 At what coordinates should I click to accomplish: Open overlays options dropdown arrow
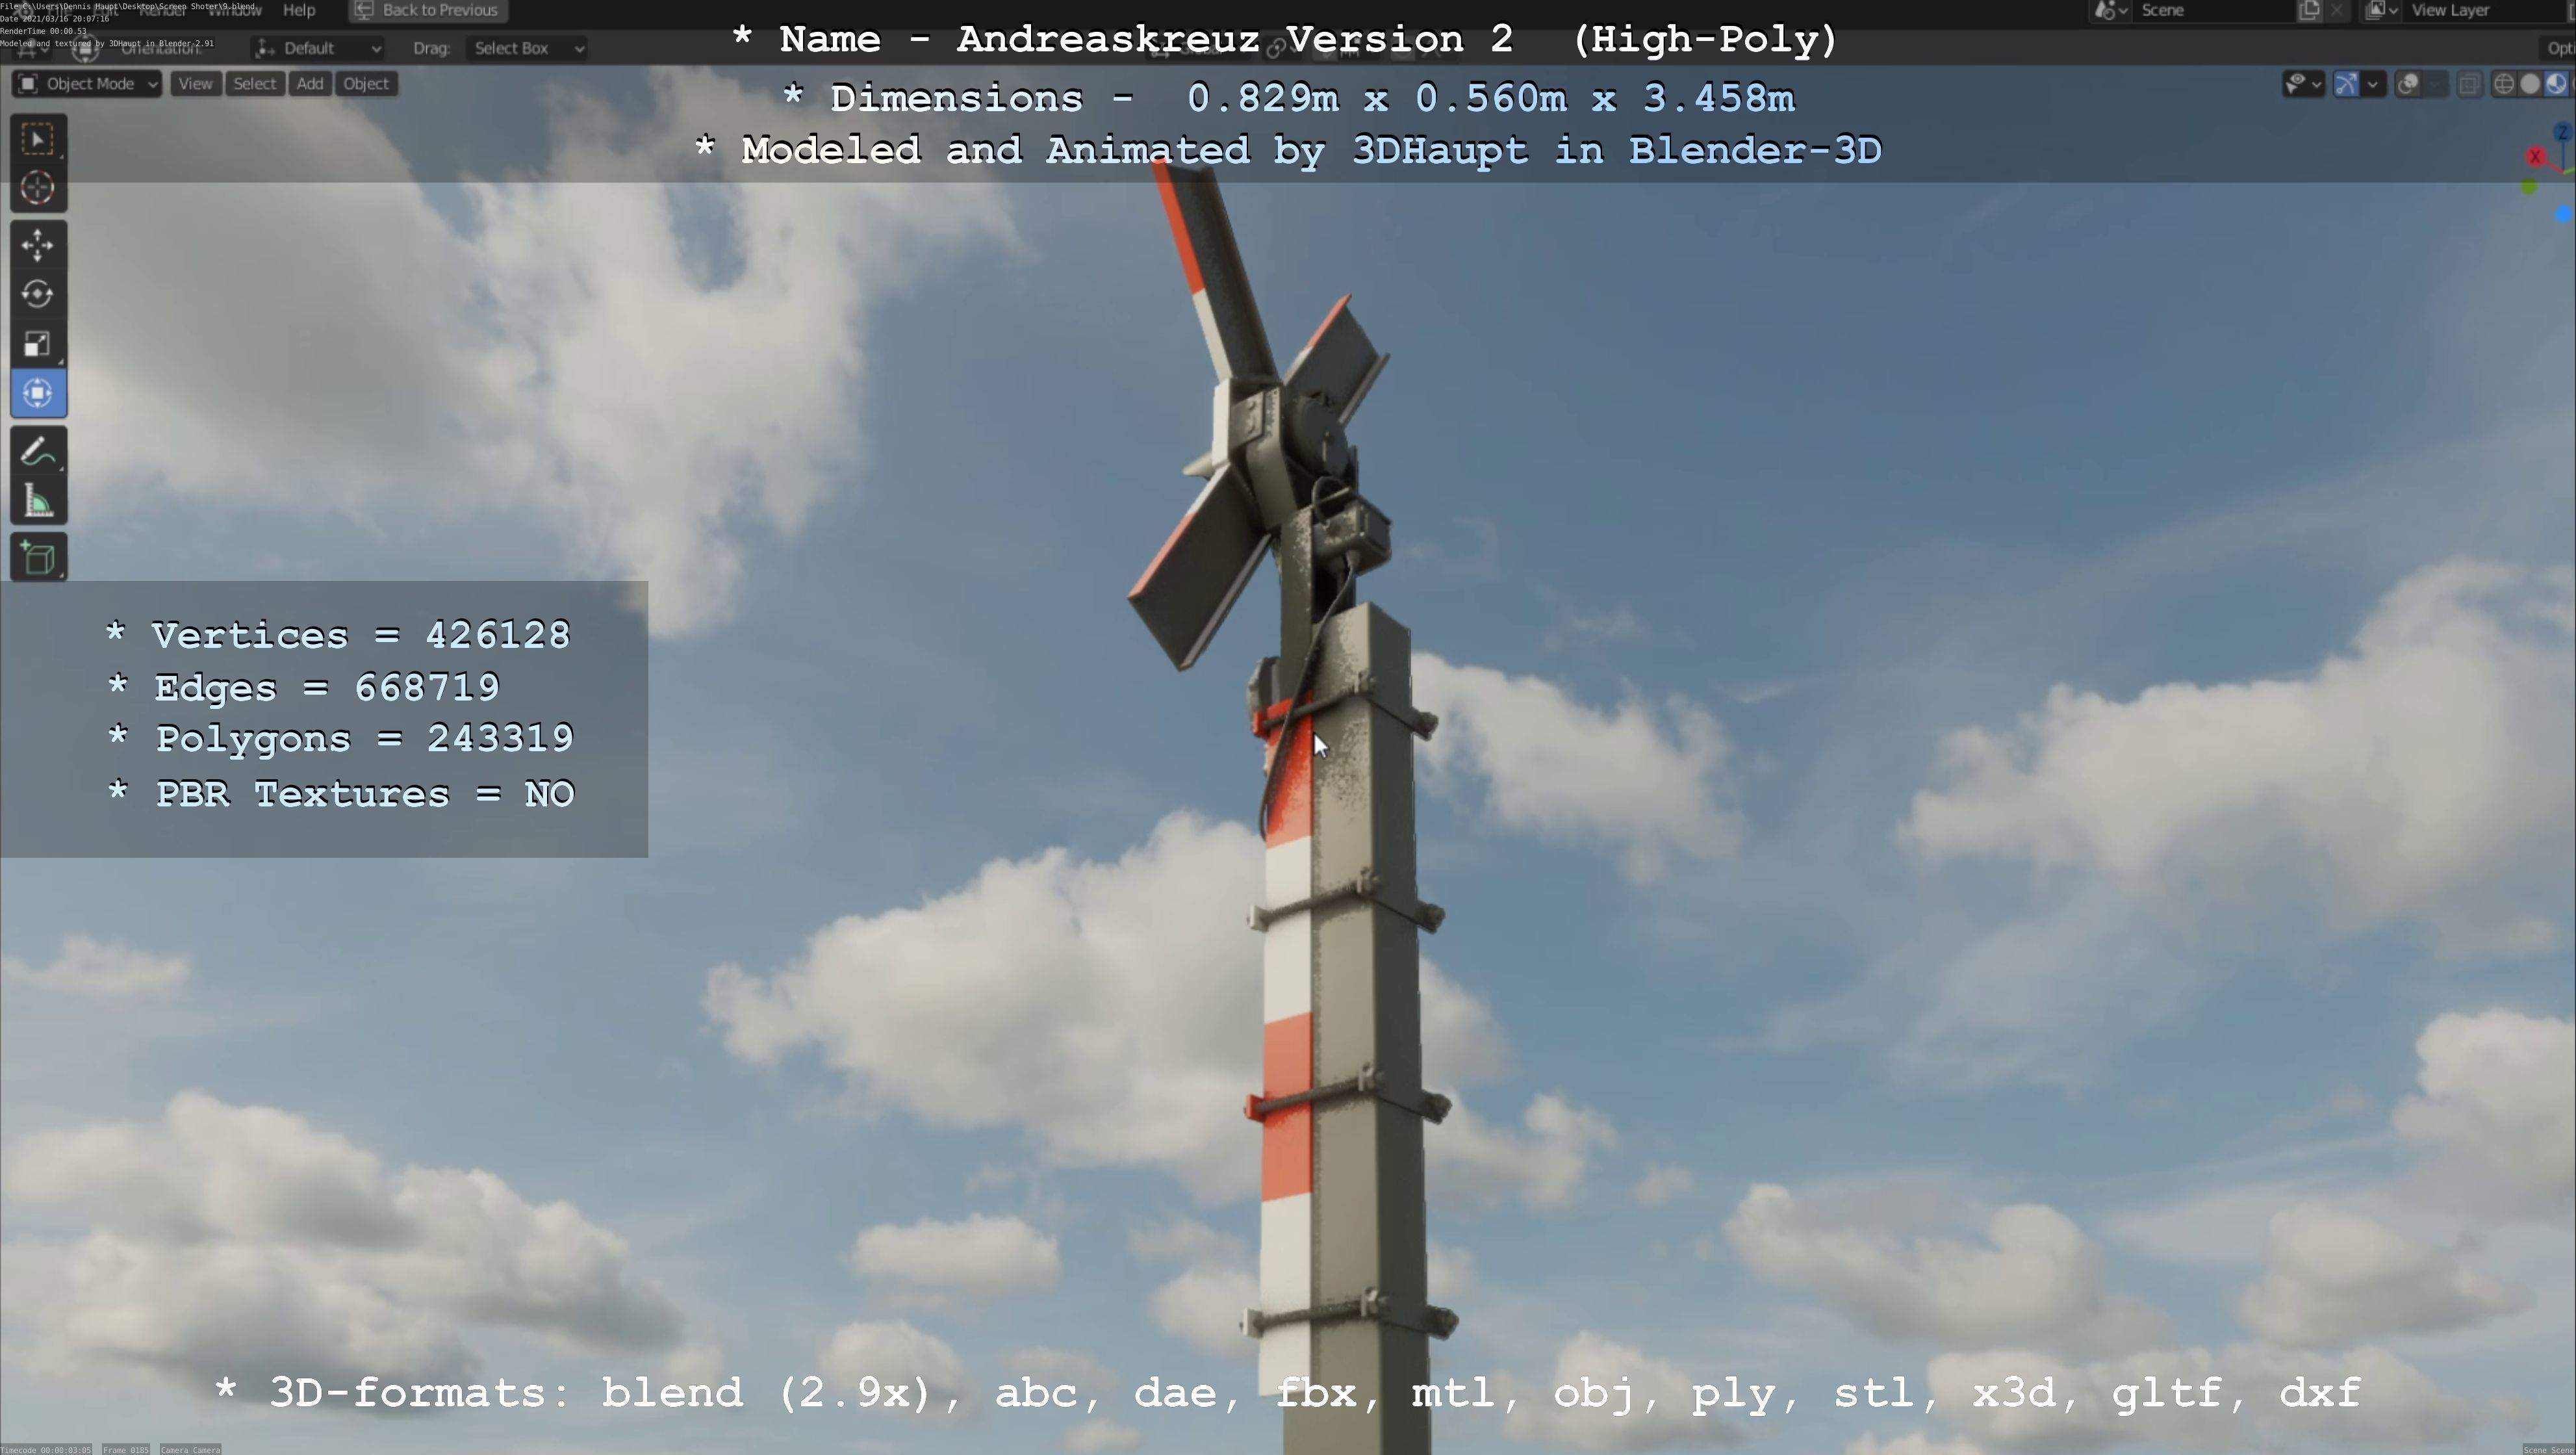pyautogui.click(x=2436, y=84)
